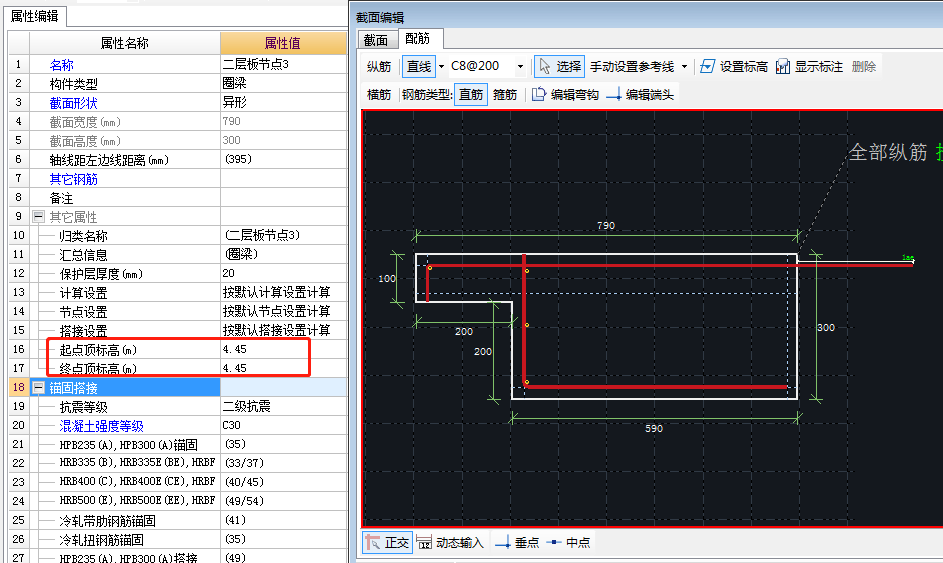Toggle the 正交 ortho mode
The height and width of the screenshot is (563, 943).
(x=387, y=543)
